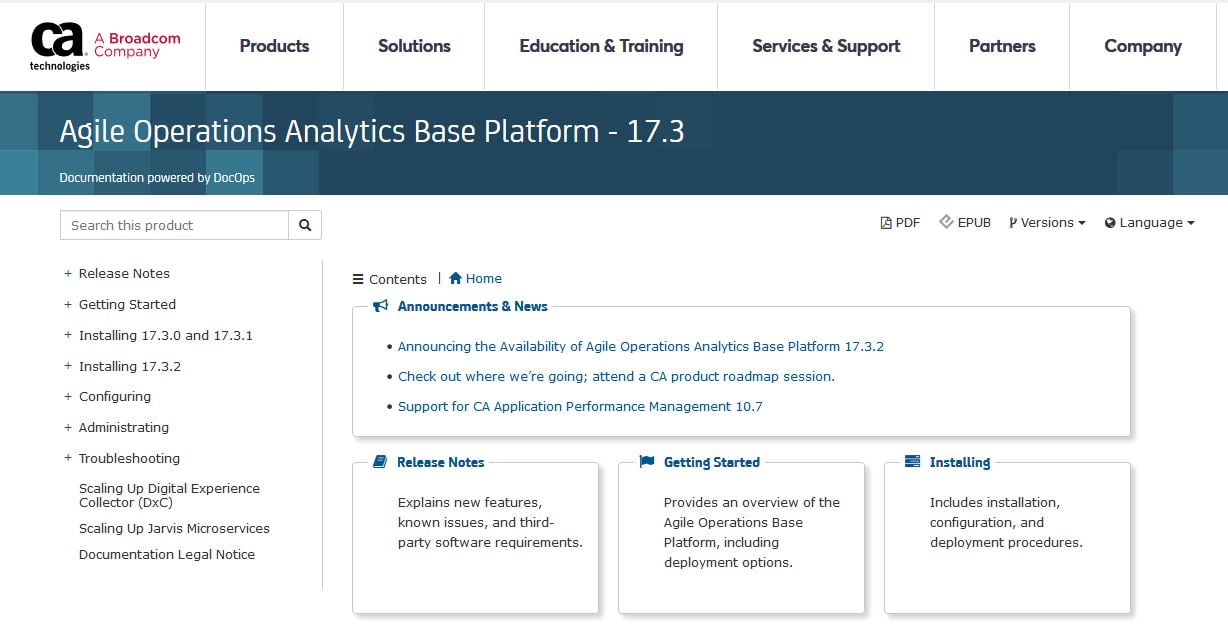
Task: Go to Home breadcrumb
Action: [x=476, y=279]
